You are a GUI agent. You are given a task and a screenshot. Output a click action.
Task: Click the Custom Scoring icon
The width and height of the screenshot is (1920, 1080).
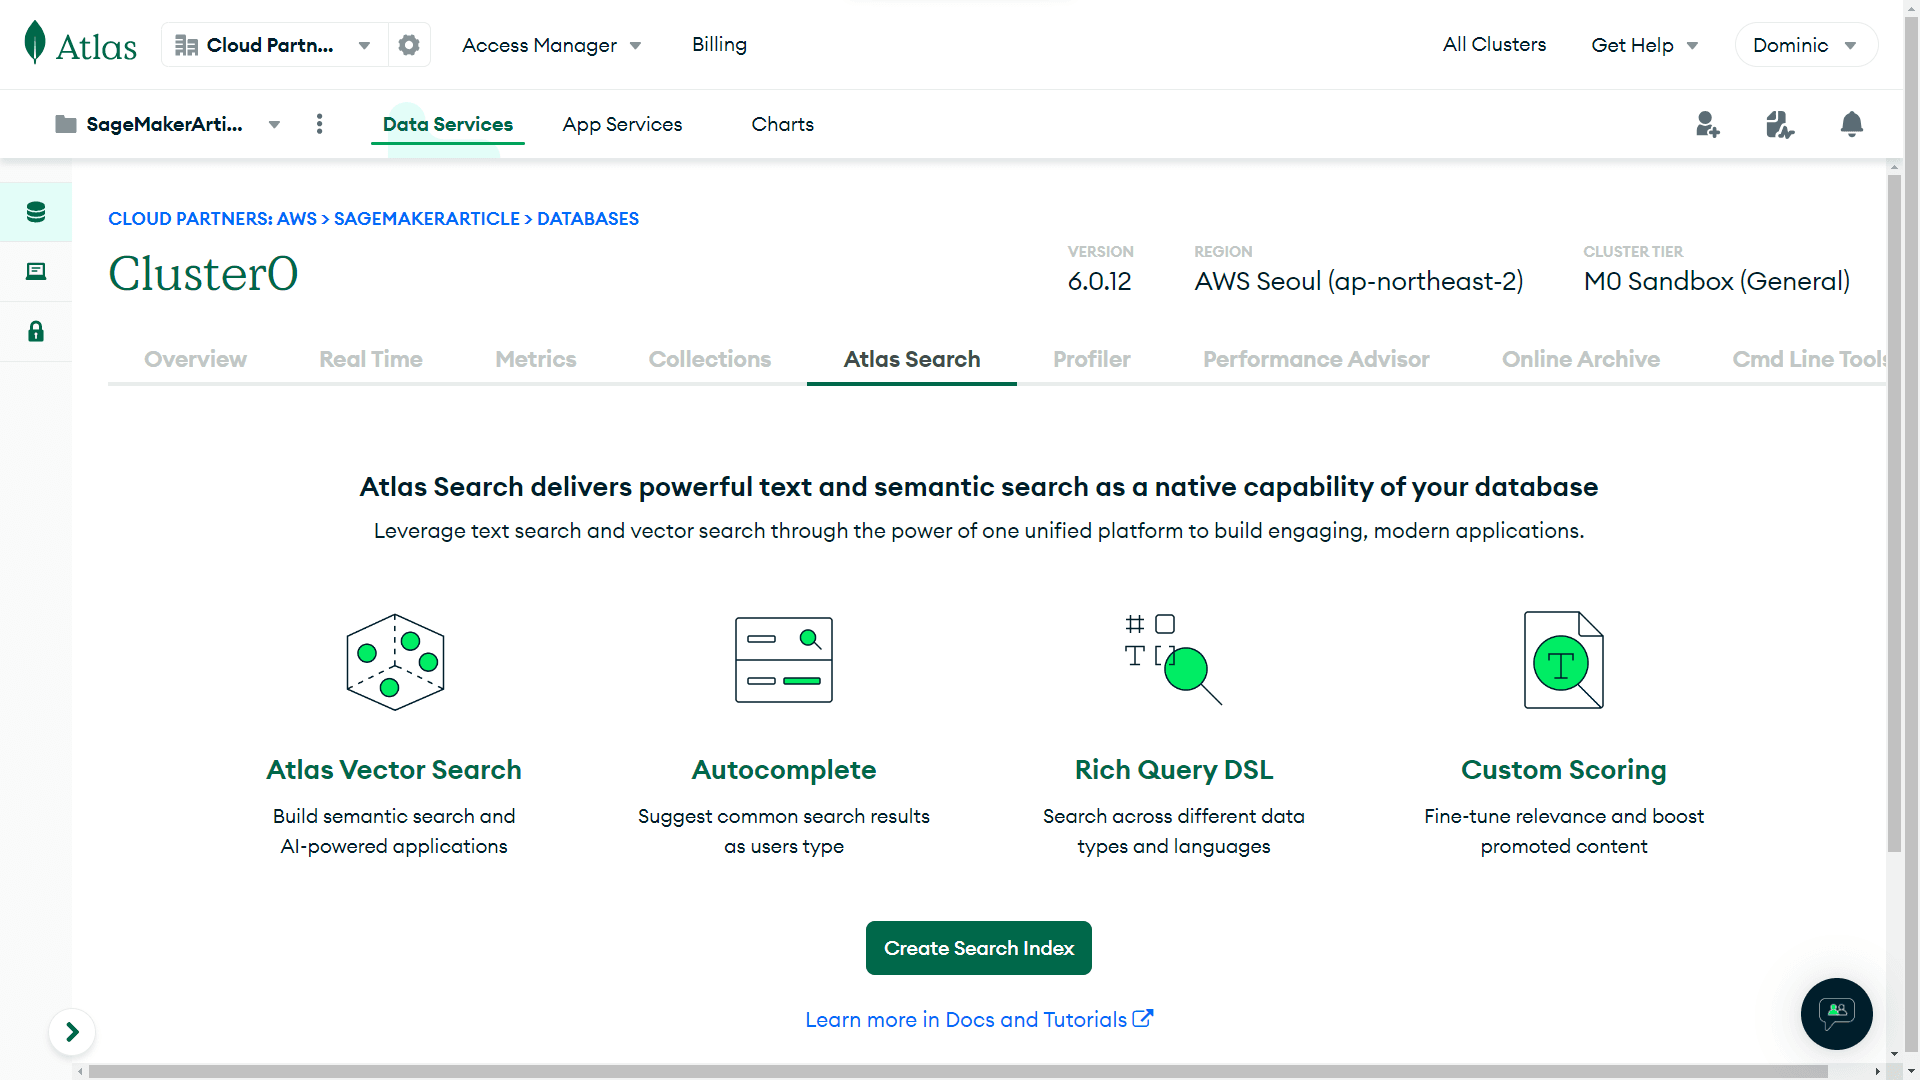pyautogui.click(x=1563, y=659)
